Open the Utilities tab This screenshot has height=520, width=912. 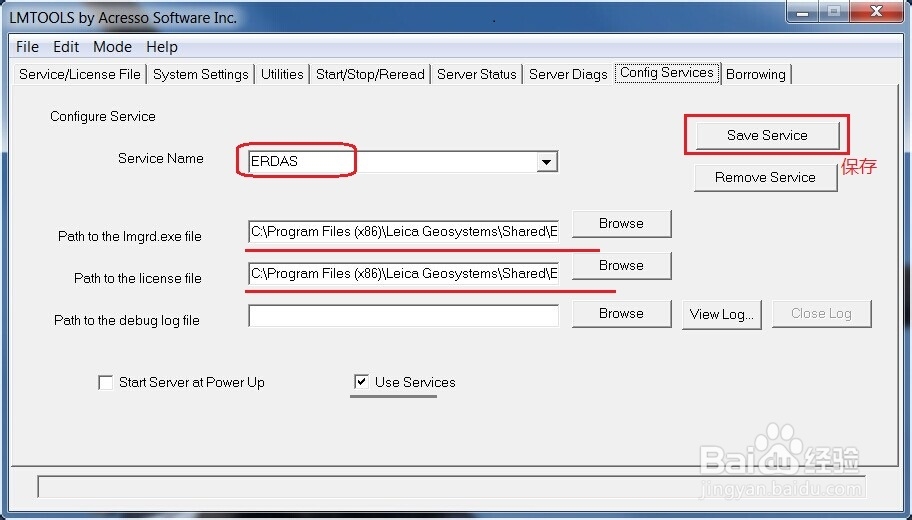pos(282,74)
